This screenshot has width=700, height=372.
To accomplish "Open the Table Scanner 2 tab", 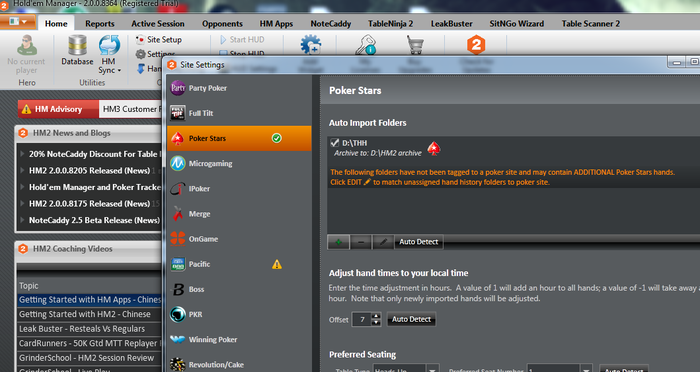I will (x=591, y=24).
